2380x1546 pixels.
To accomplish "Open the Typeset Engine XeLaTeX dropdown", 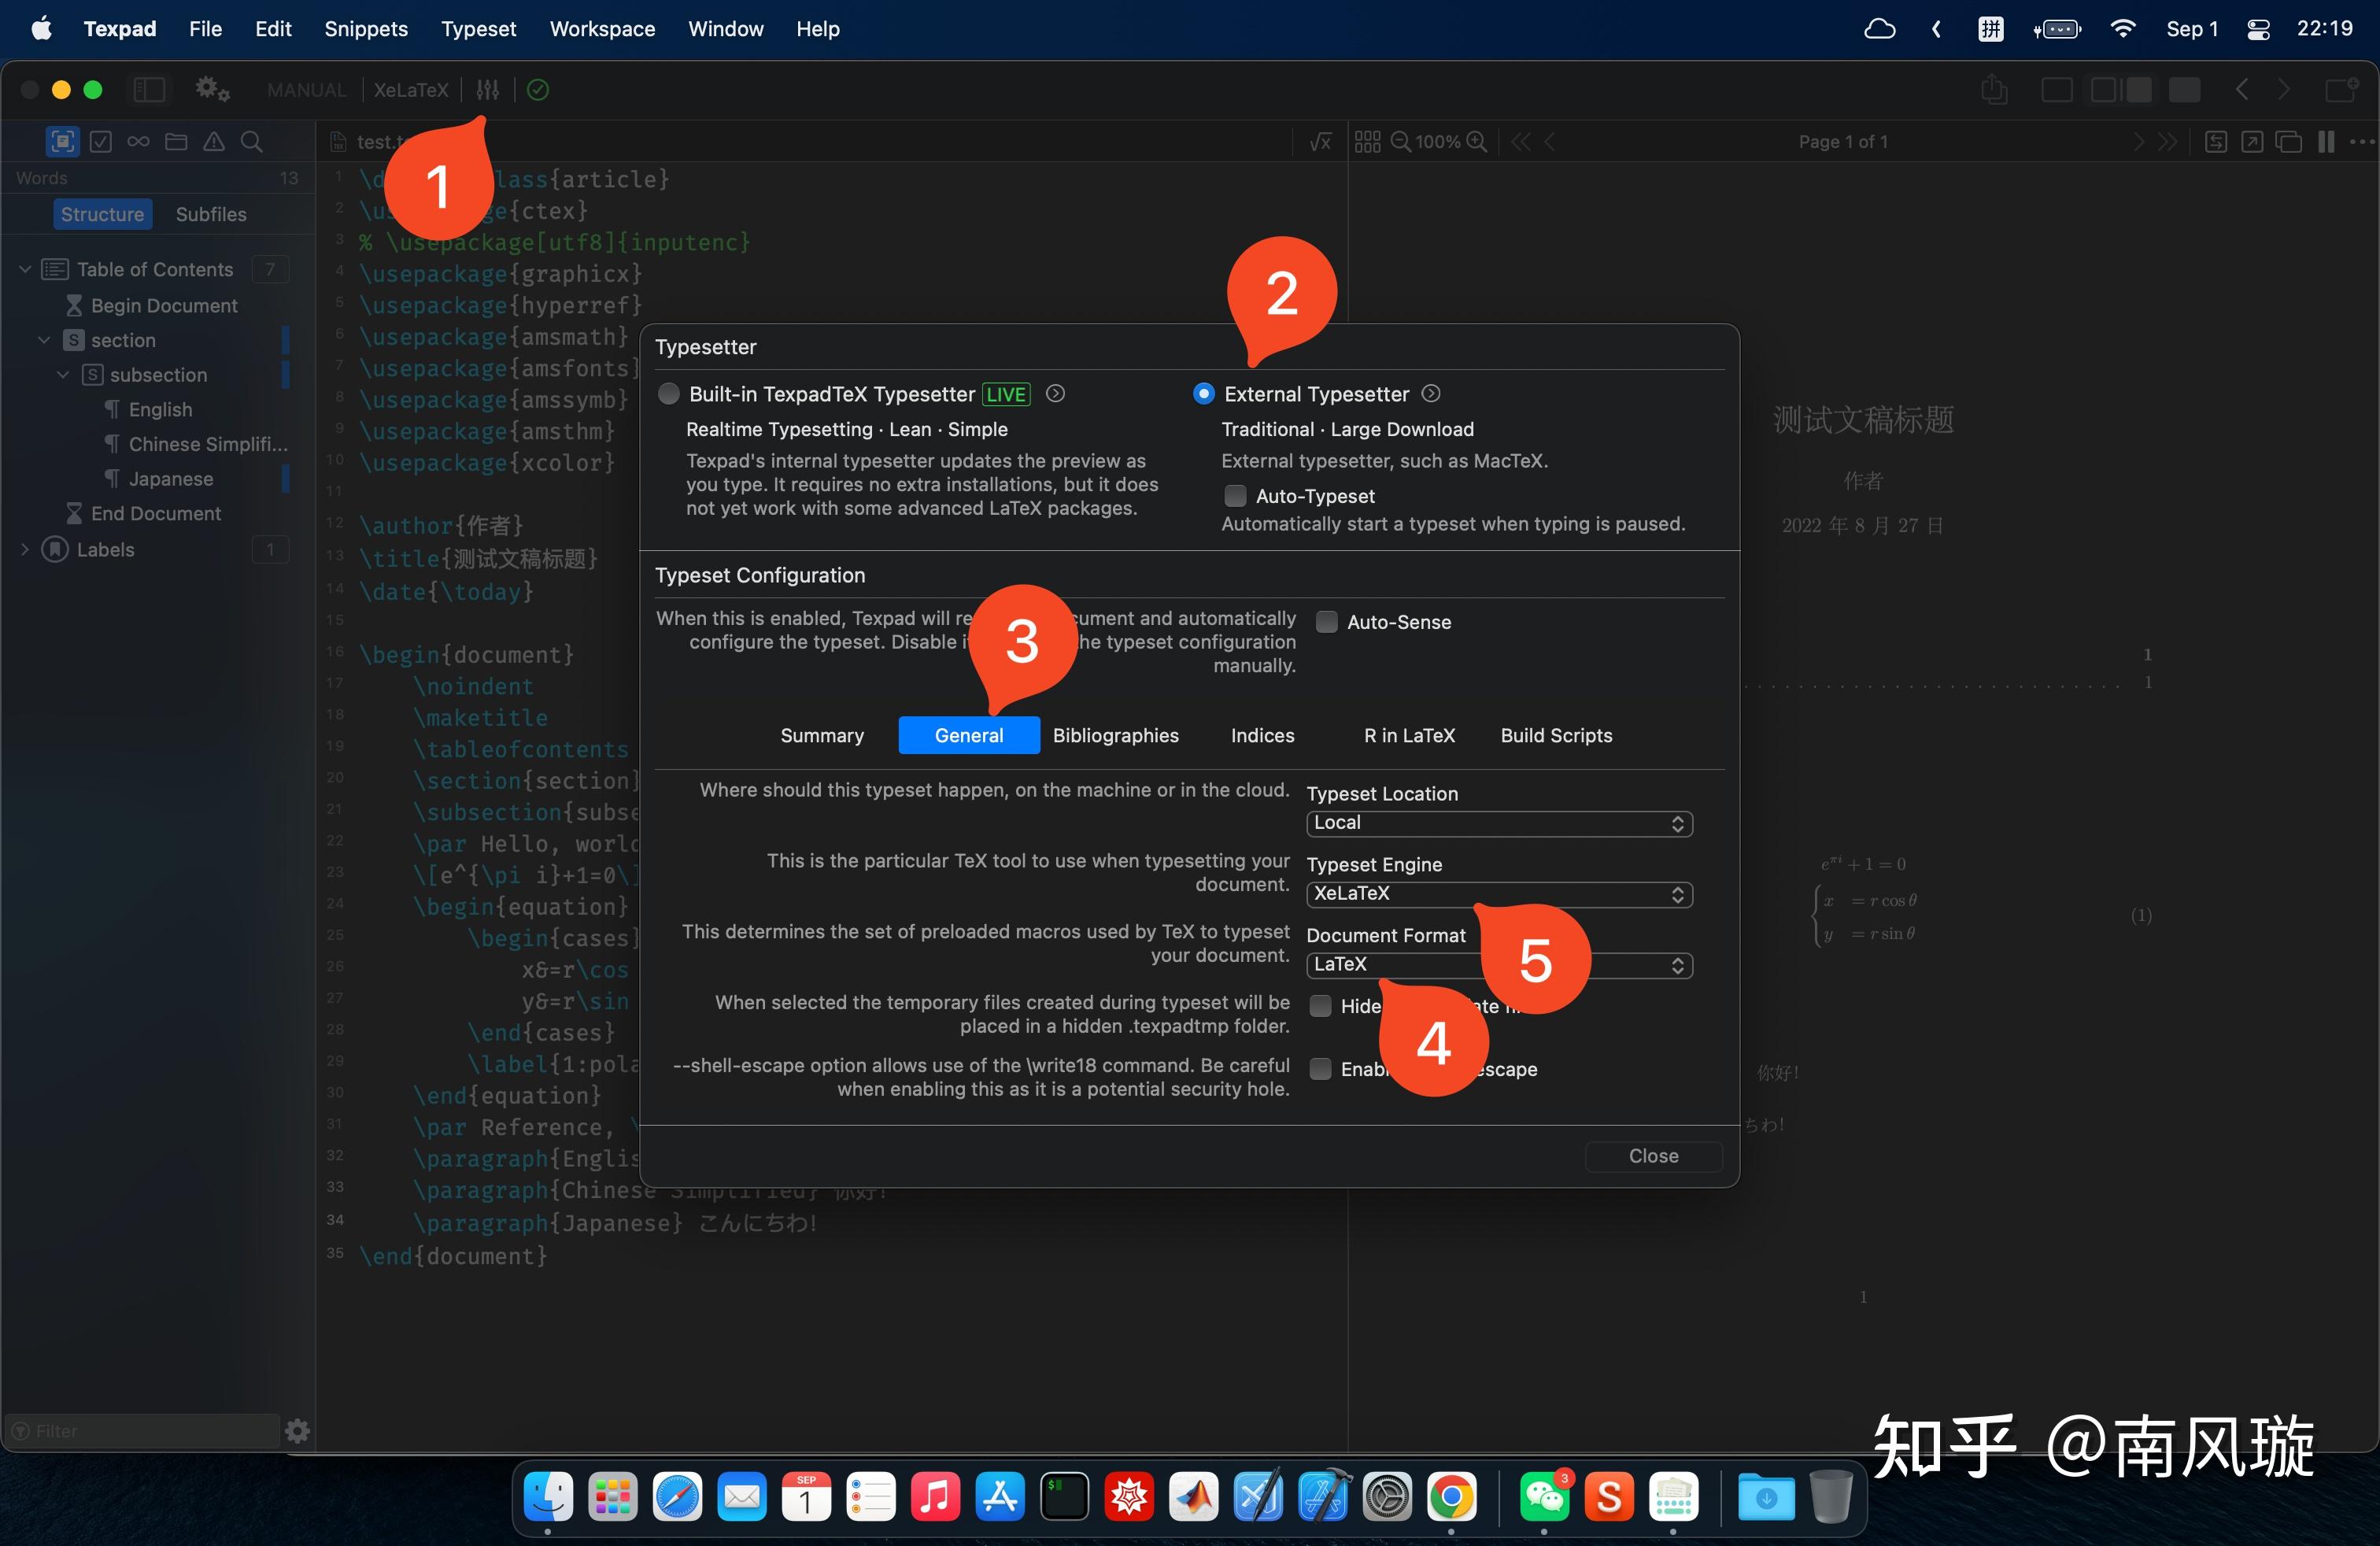I will point(1498,894).
